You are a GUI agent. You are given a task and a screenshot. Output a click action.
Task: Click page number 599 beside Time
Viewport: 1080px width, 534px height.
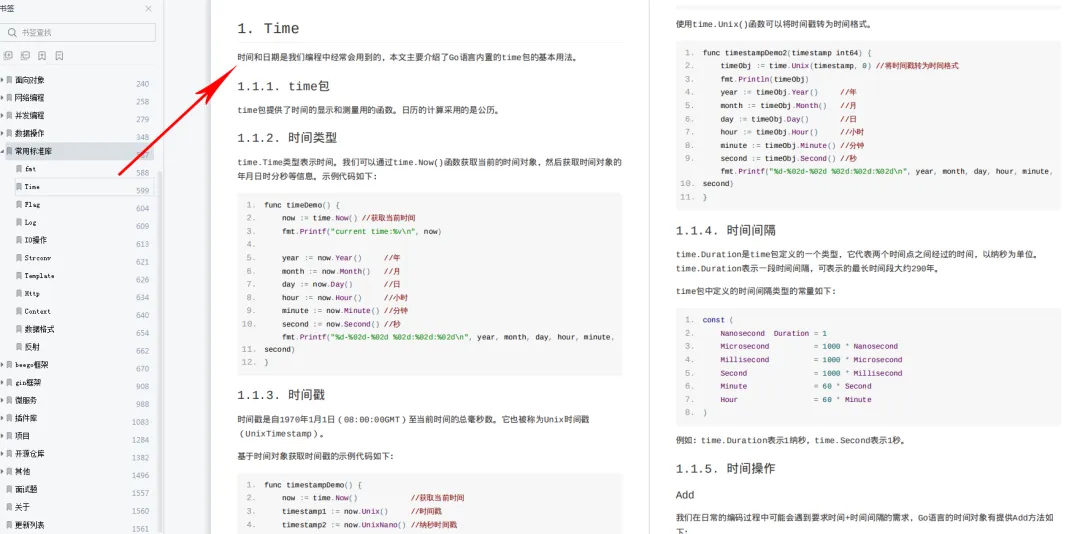tap(142, 191)
